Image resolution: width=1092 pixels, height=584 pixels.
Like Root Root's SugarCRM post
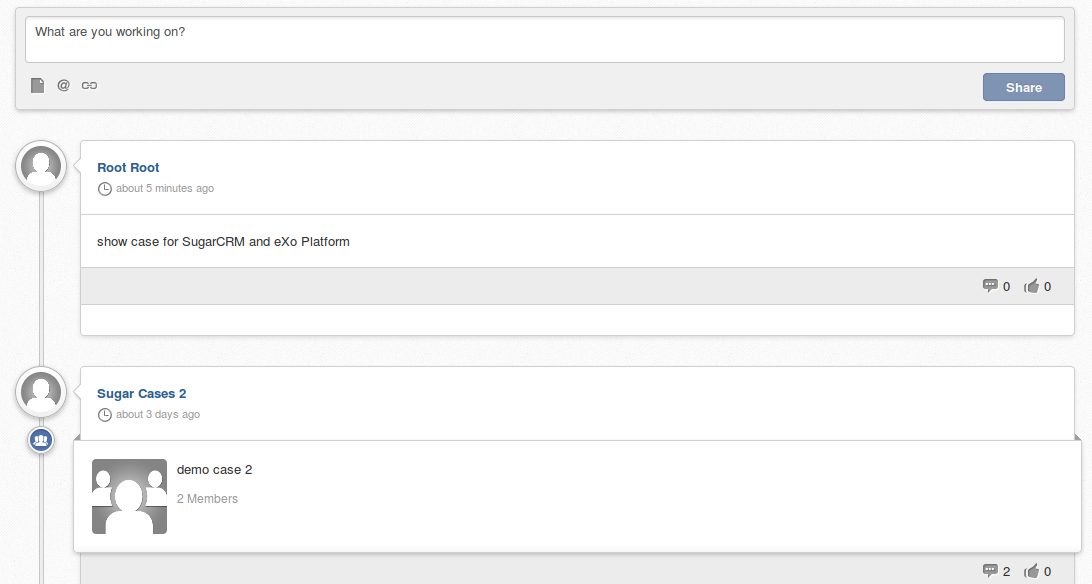tap(1038, 286)
